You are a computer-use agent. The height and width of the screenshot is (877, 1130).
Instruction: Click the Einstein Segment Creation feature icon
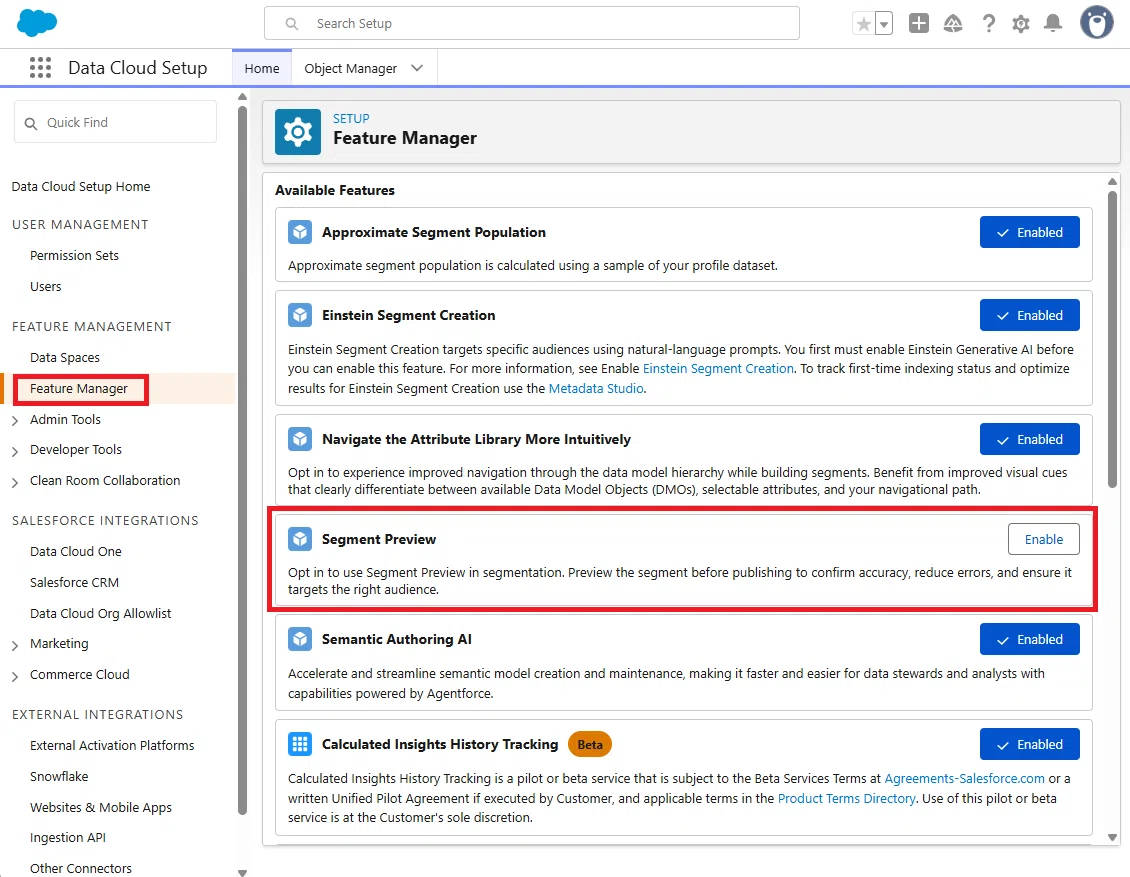300,315
